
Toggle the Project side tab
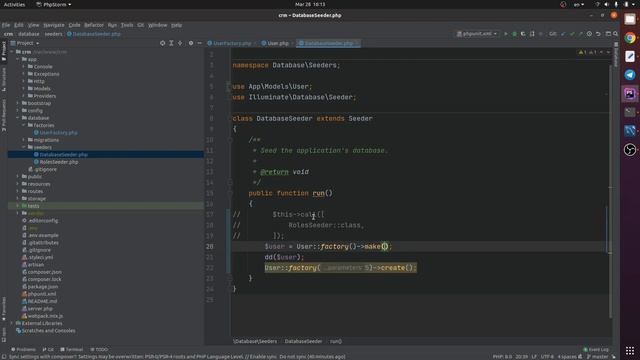[x=4, y=50]
